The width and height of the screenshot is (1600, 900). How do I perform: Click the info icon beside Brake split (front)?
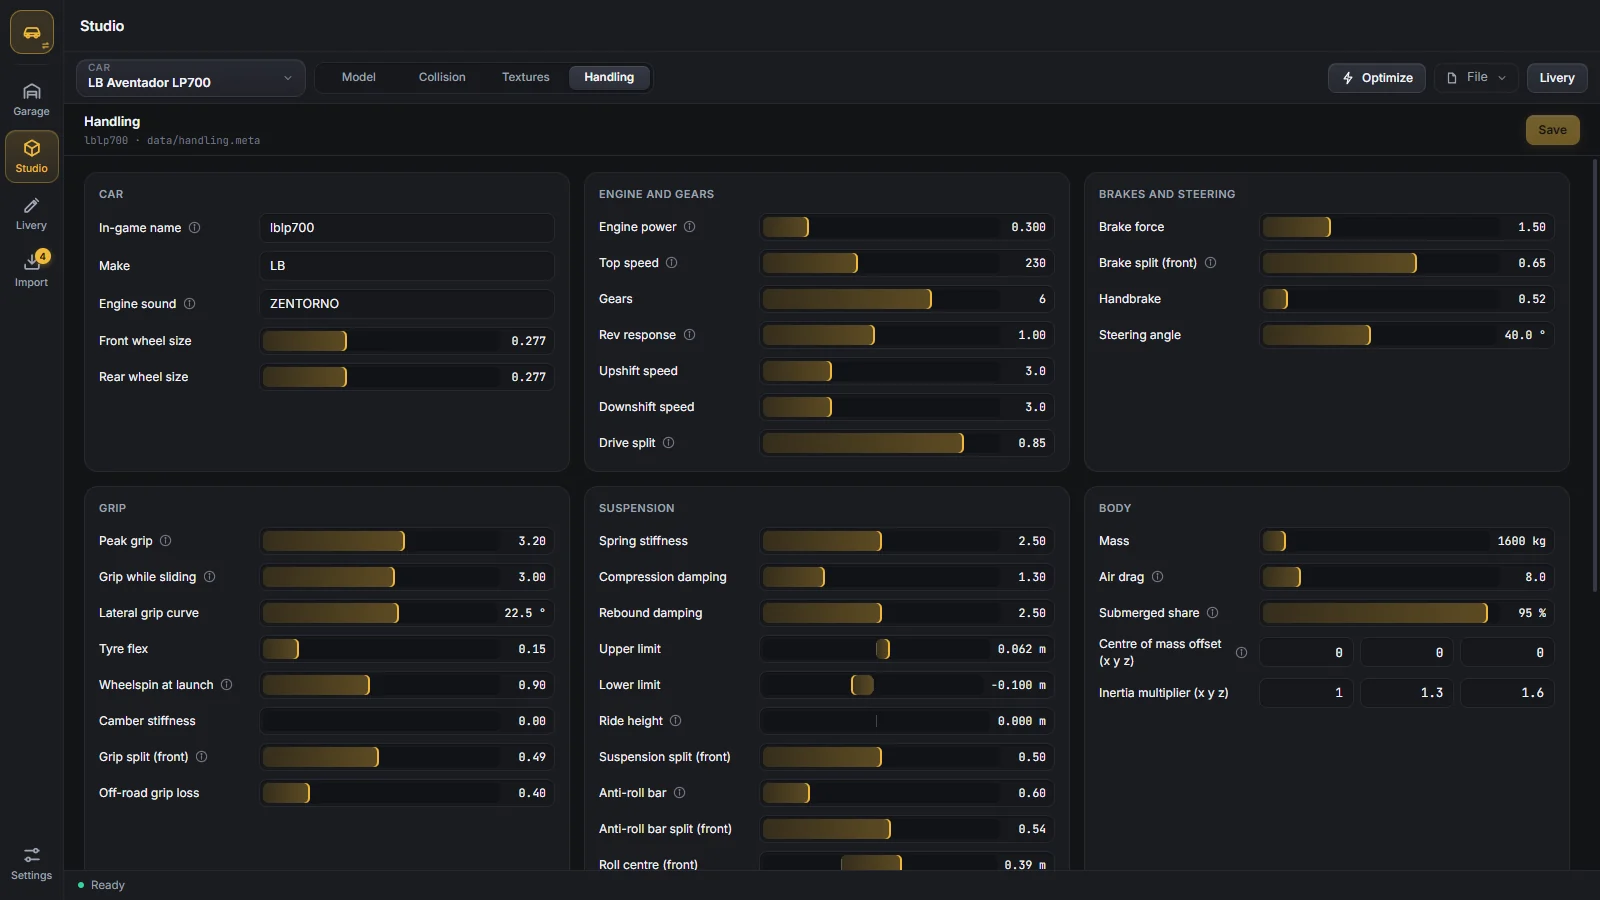pos(1211,263)
